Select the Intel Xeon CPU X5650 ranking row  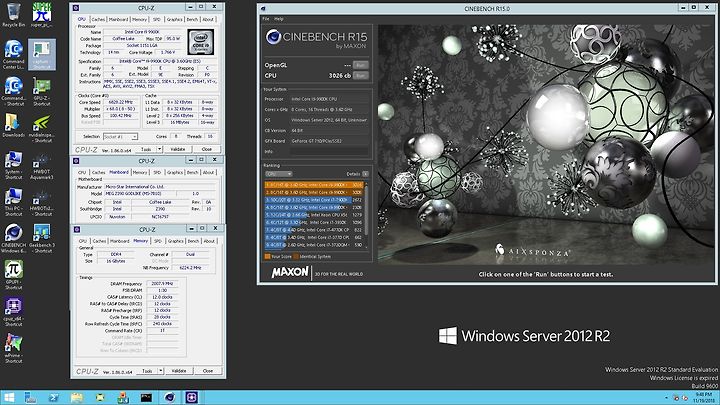coord(314,214)
